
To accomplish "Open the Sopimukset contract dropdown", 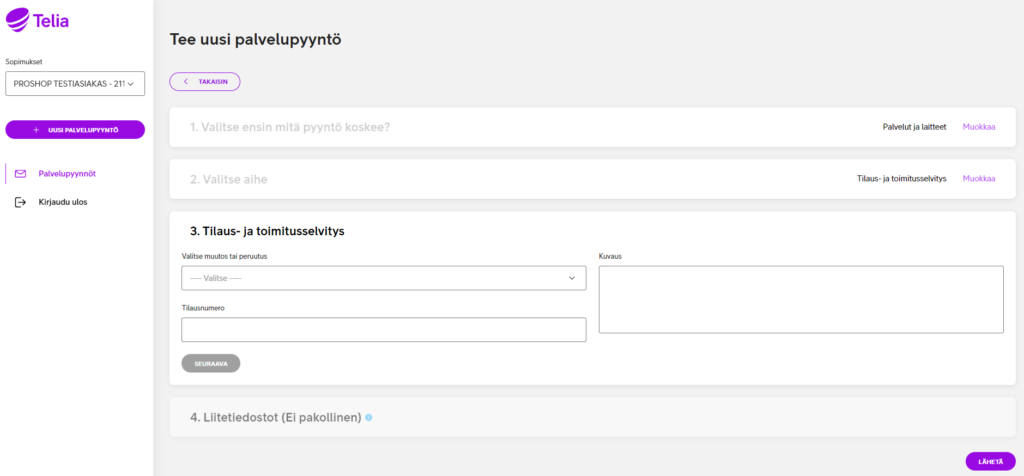I will pyautogui.click(x=75, y=84).
